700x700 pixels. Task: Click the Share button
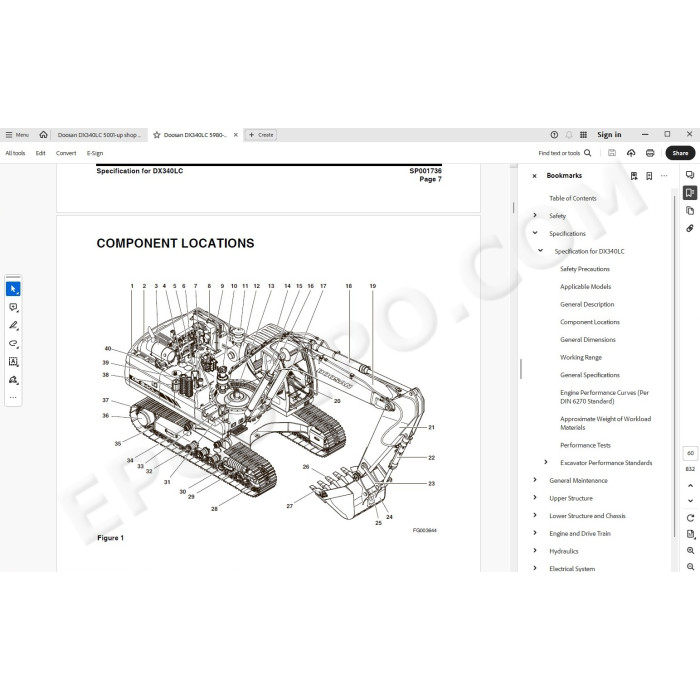coord(680,153)
